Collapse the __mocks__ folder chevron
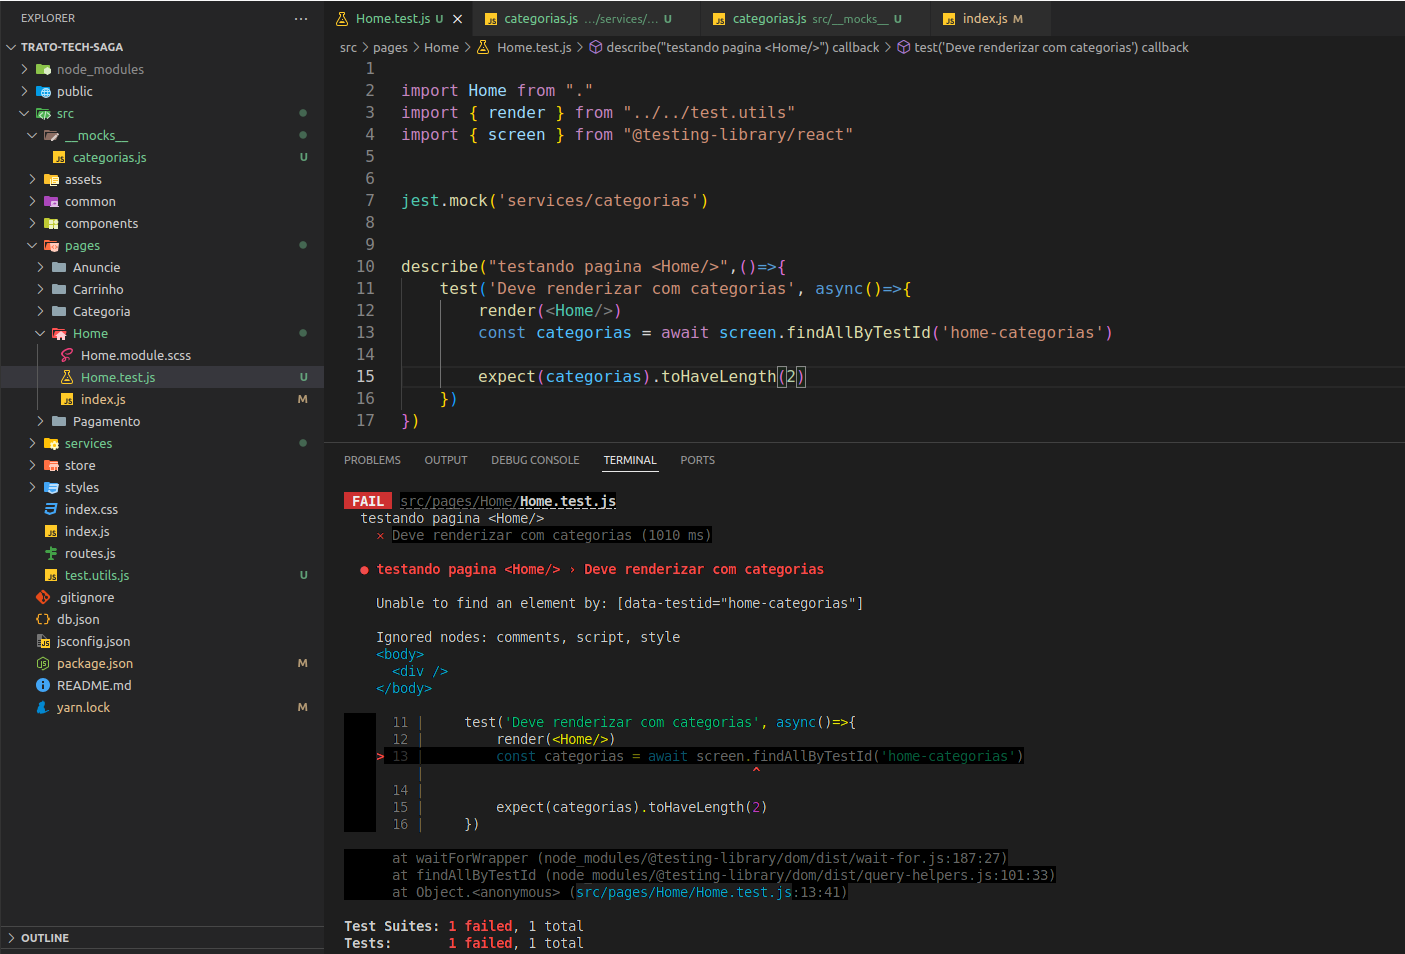Viewport: 1405px width, 954px height. pos(32,135)
